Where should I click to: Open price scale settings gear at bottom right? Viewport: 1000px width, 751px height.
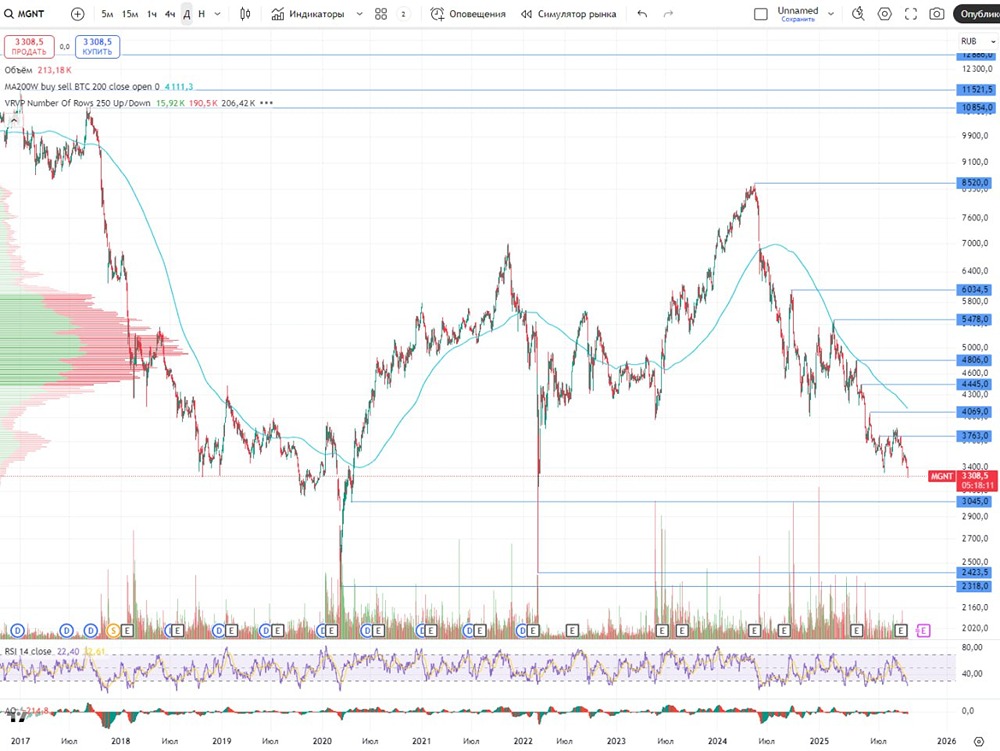pos(979,741)
